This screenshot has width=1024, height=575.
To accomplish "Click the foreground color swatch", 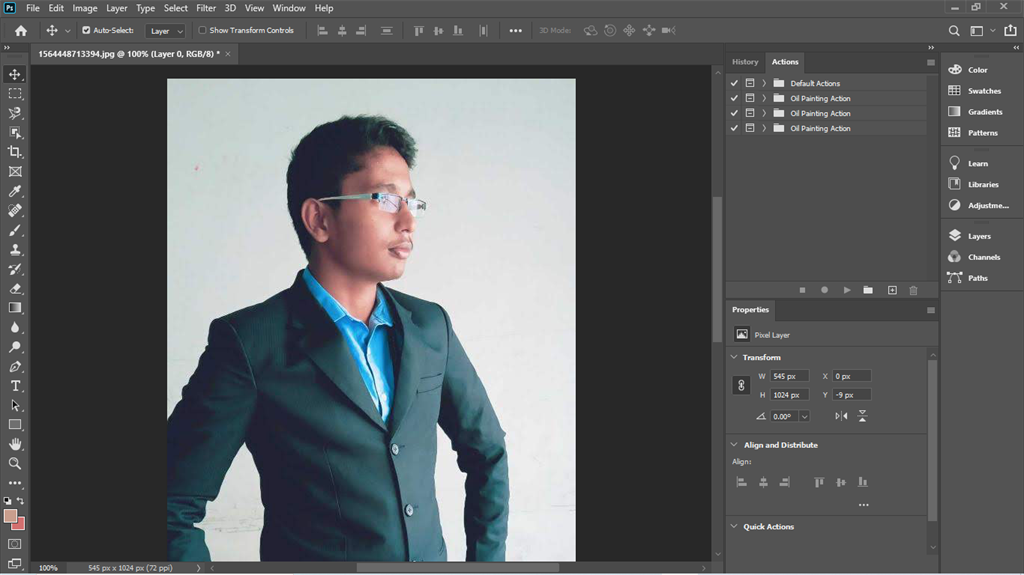I will click(10, 516).
